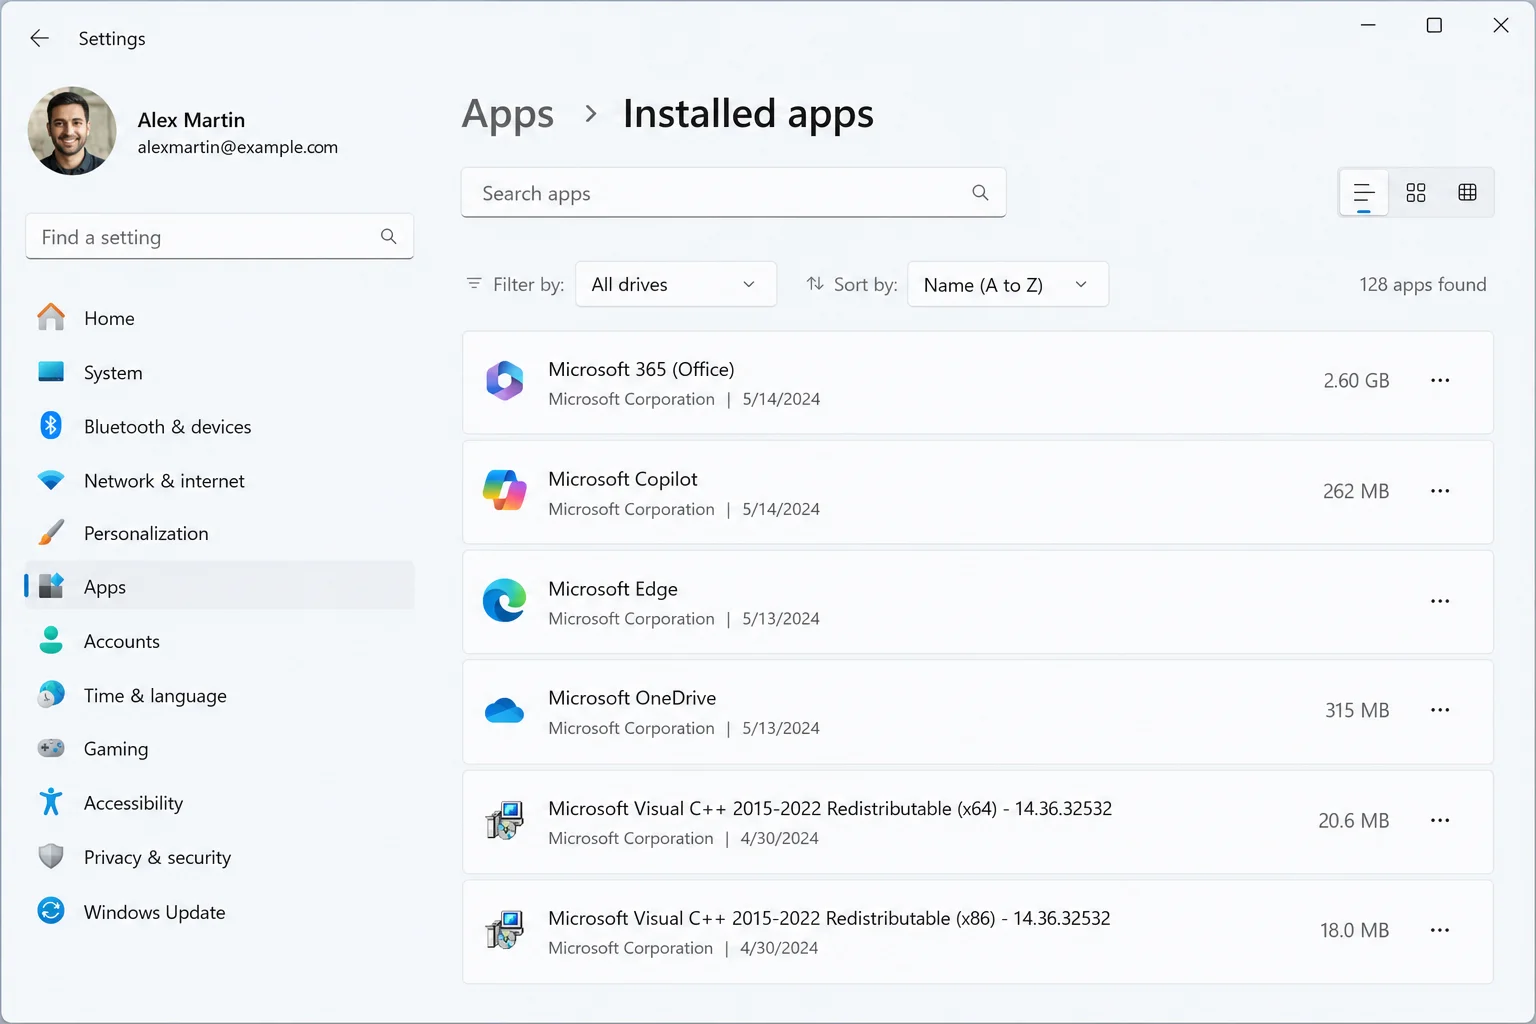Open more options for Microsoft Edge
This screenshot has height=1024, width=1536.
click(1440, 601)
